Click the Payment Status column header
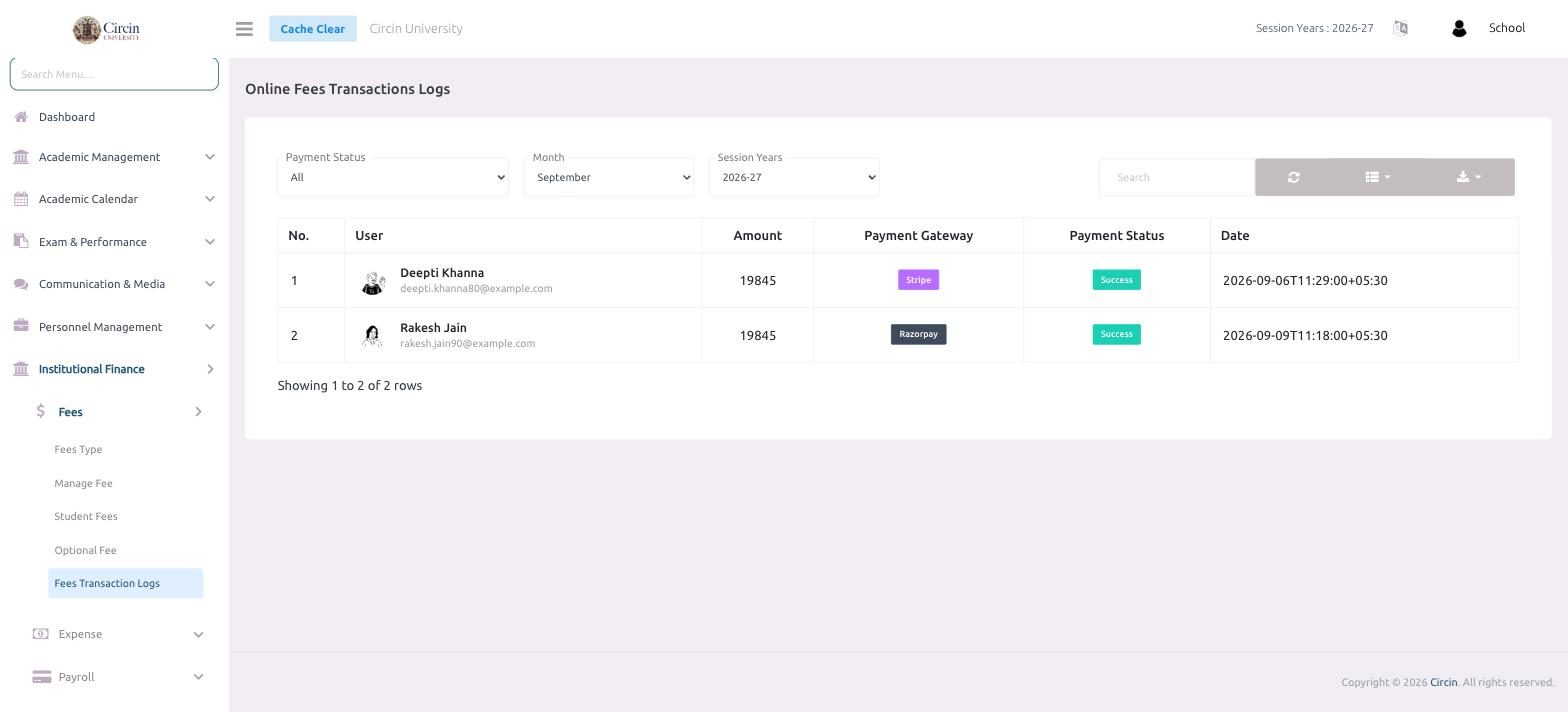This screenshot has width=1568, height=712. point(1116,235)
